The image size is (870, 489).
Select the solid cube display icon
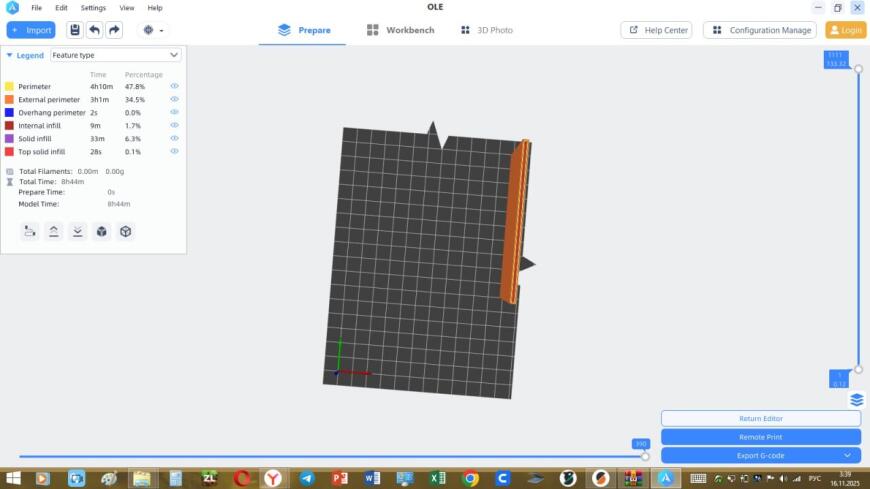click(x=102, y=231)
